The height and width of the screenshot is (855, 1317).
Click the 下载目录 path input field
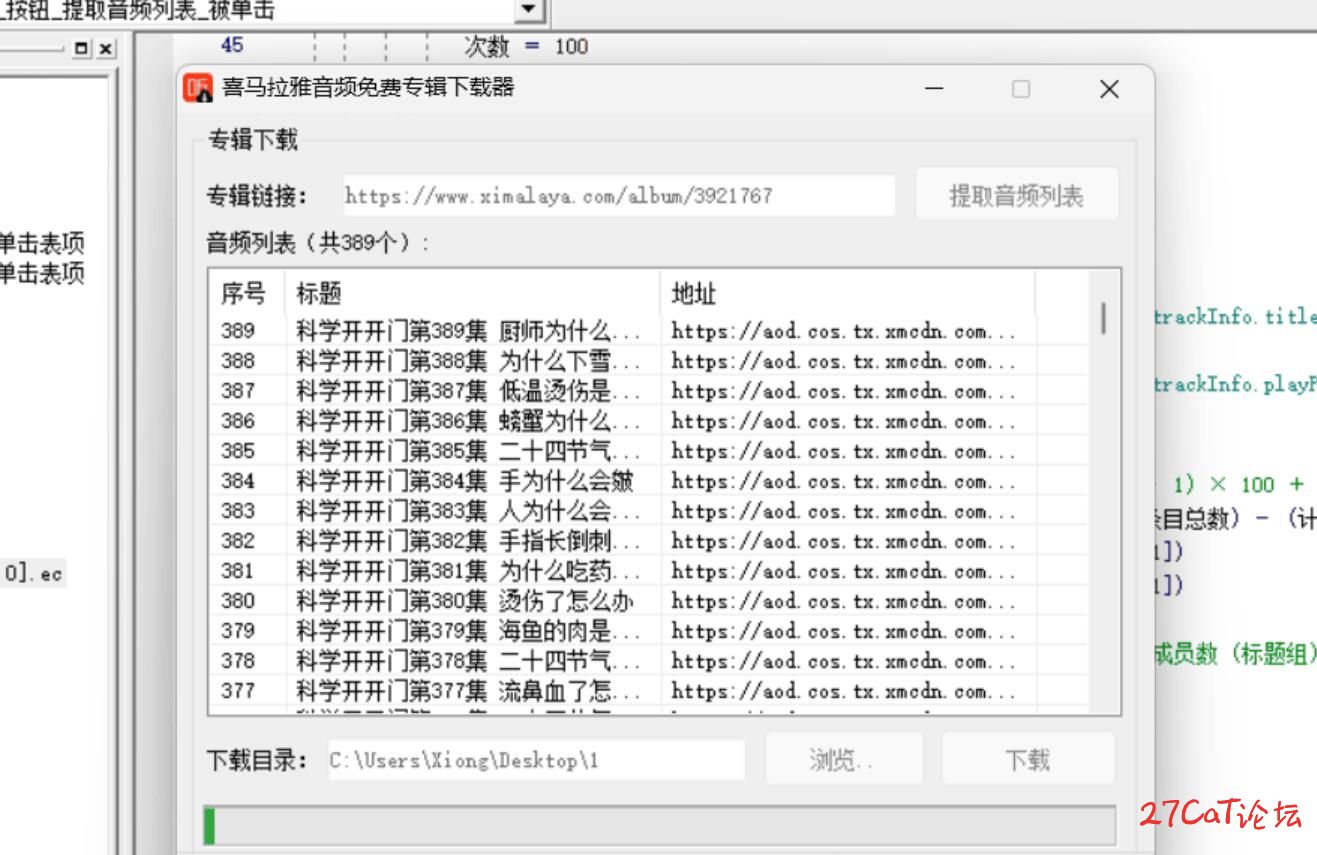tap(535, 760)
